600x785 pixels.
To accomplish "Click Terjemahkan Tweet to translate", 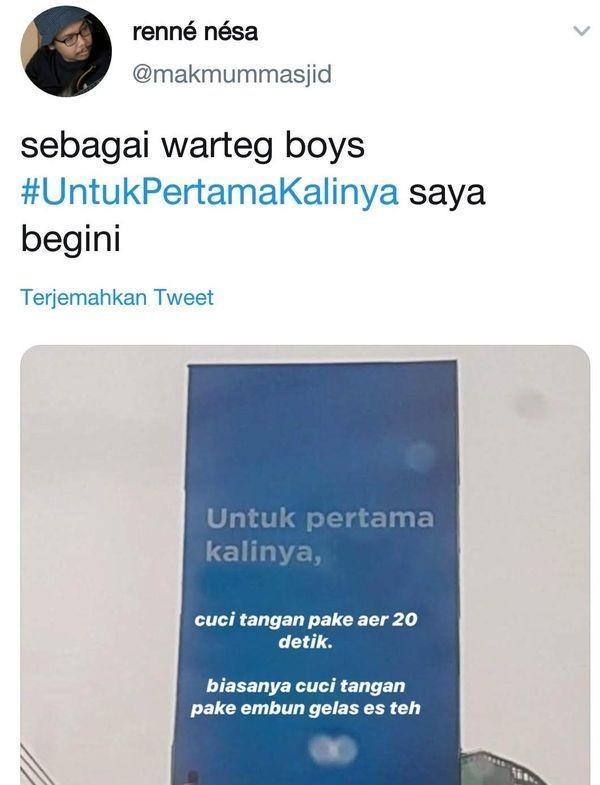I will click(117, 297).
